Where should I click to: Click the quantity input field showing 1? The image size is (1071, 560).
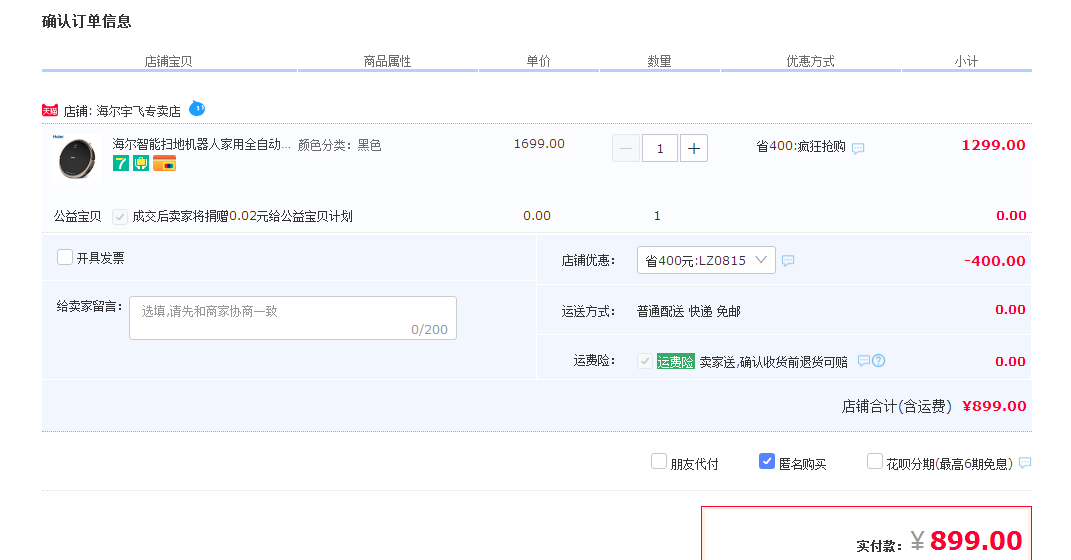(660, 148)
